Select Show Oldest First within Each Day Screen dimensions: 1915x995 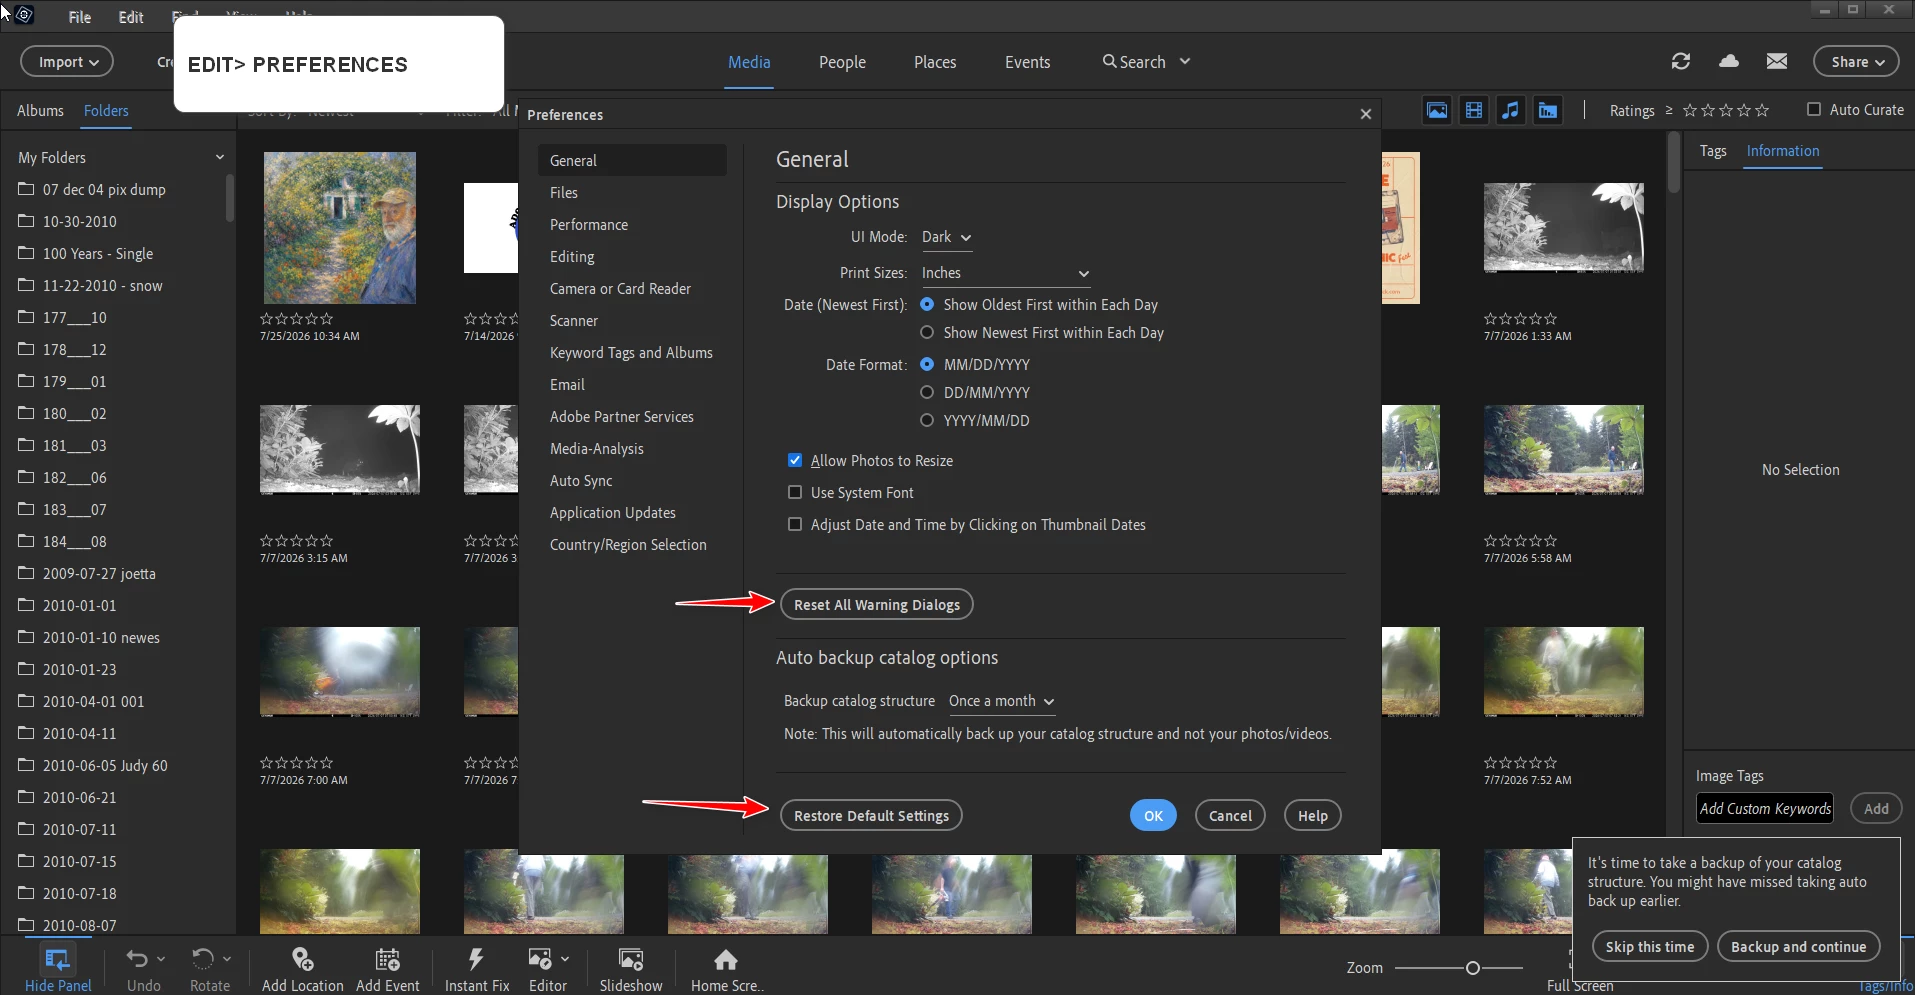927,304
